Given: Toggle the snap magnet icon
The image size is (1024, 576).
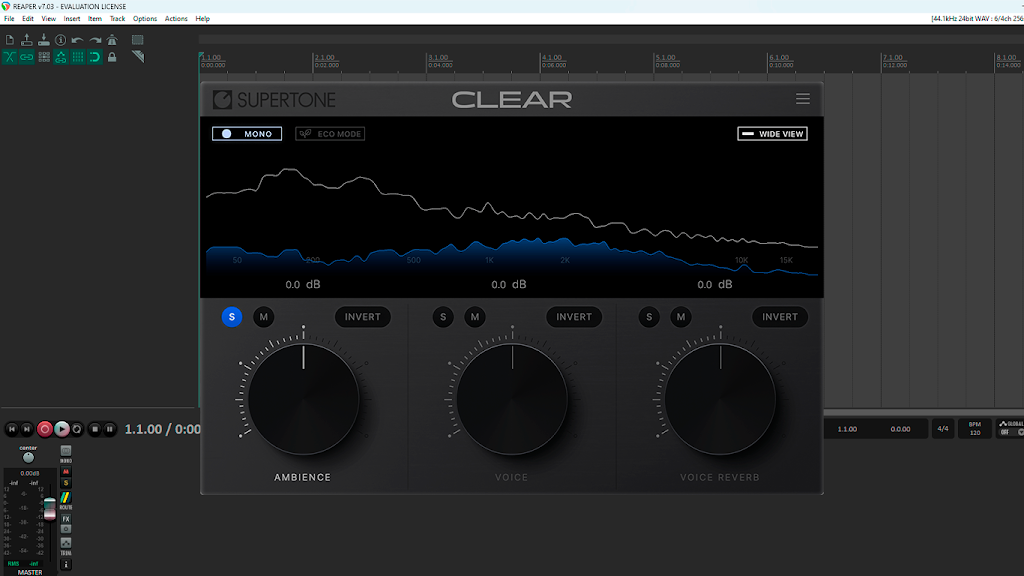Looking at the screenshot, I should (x=95, y=57).
